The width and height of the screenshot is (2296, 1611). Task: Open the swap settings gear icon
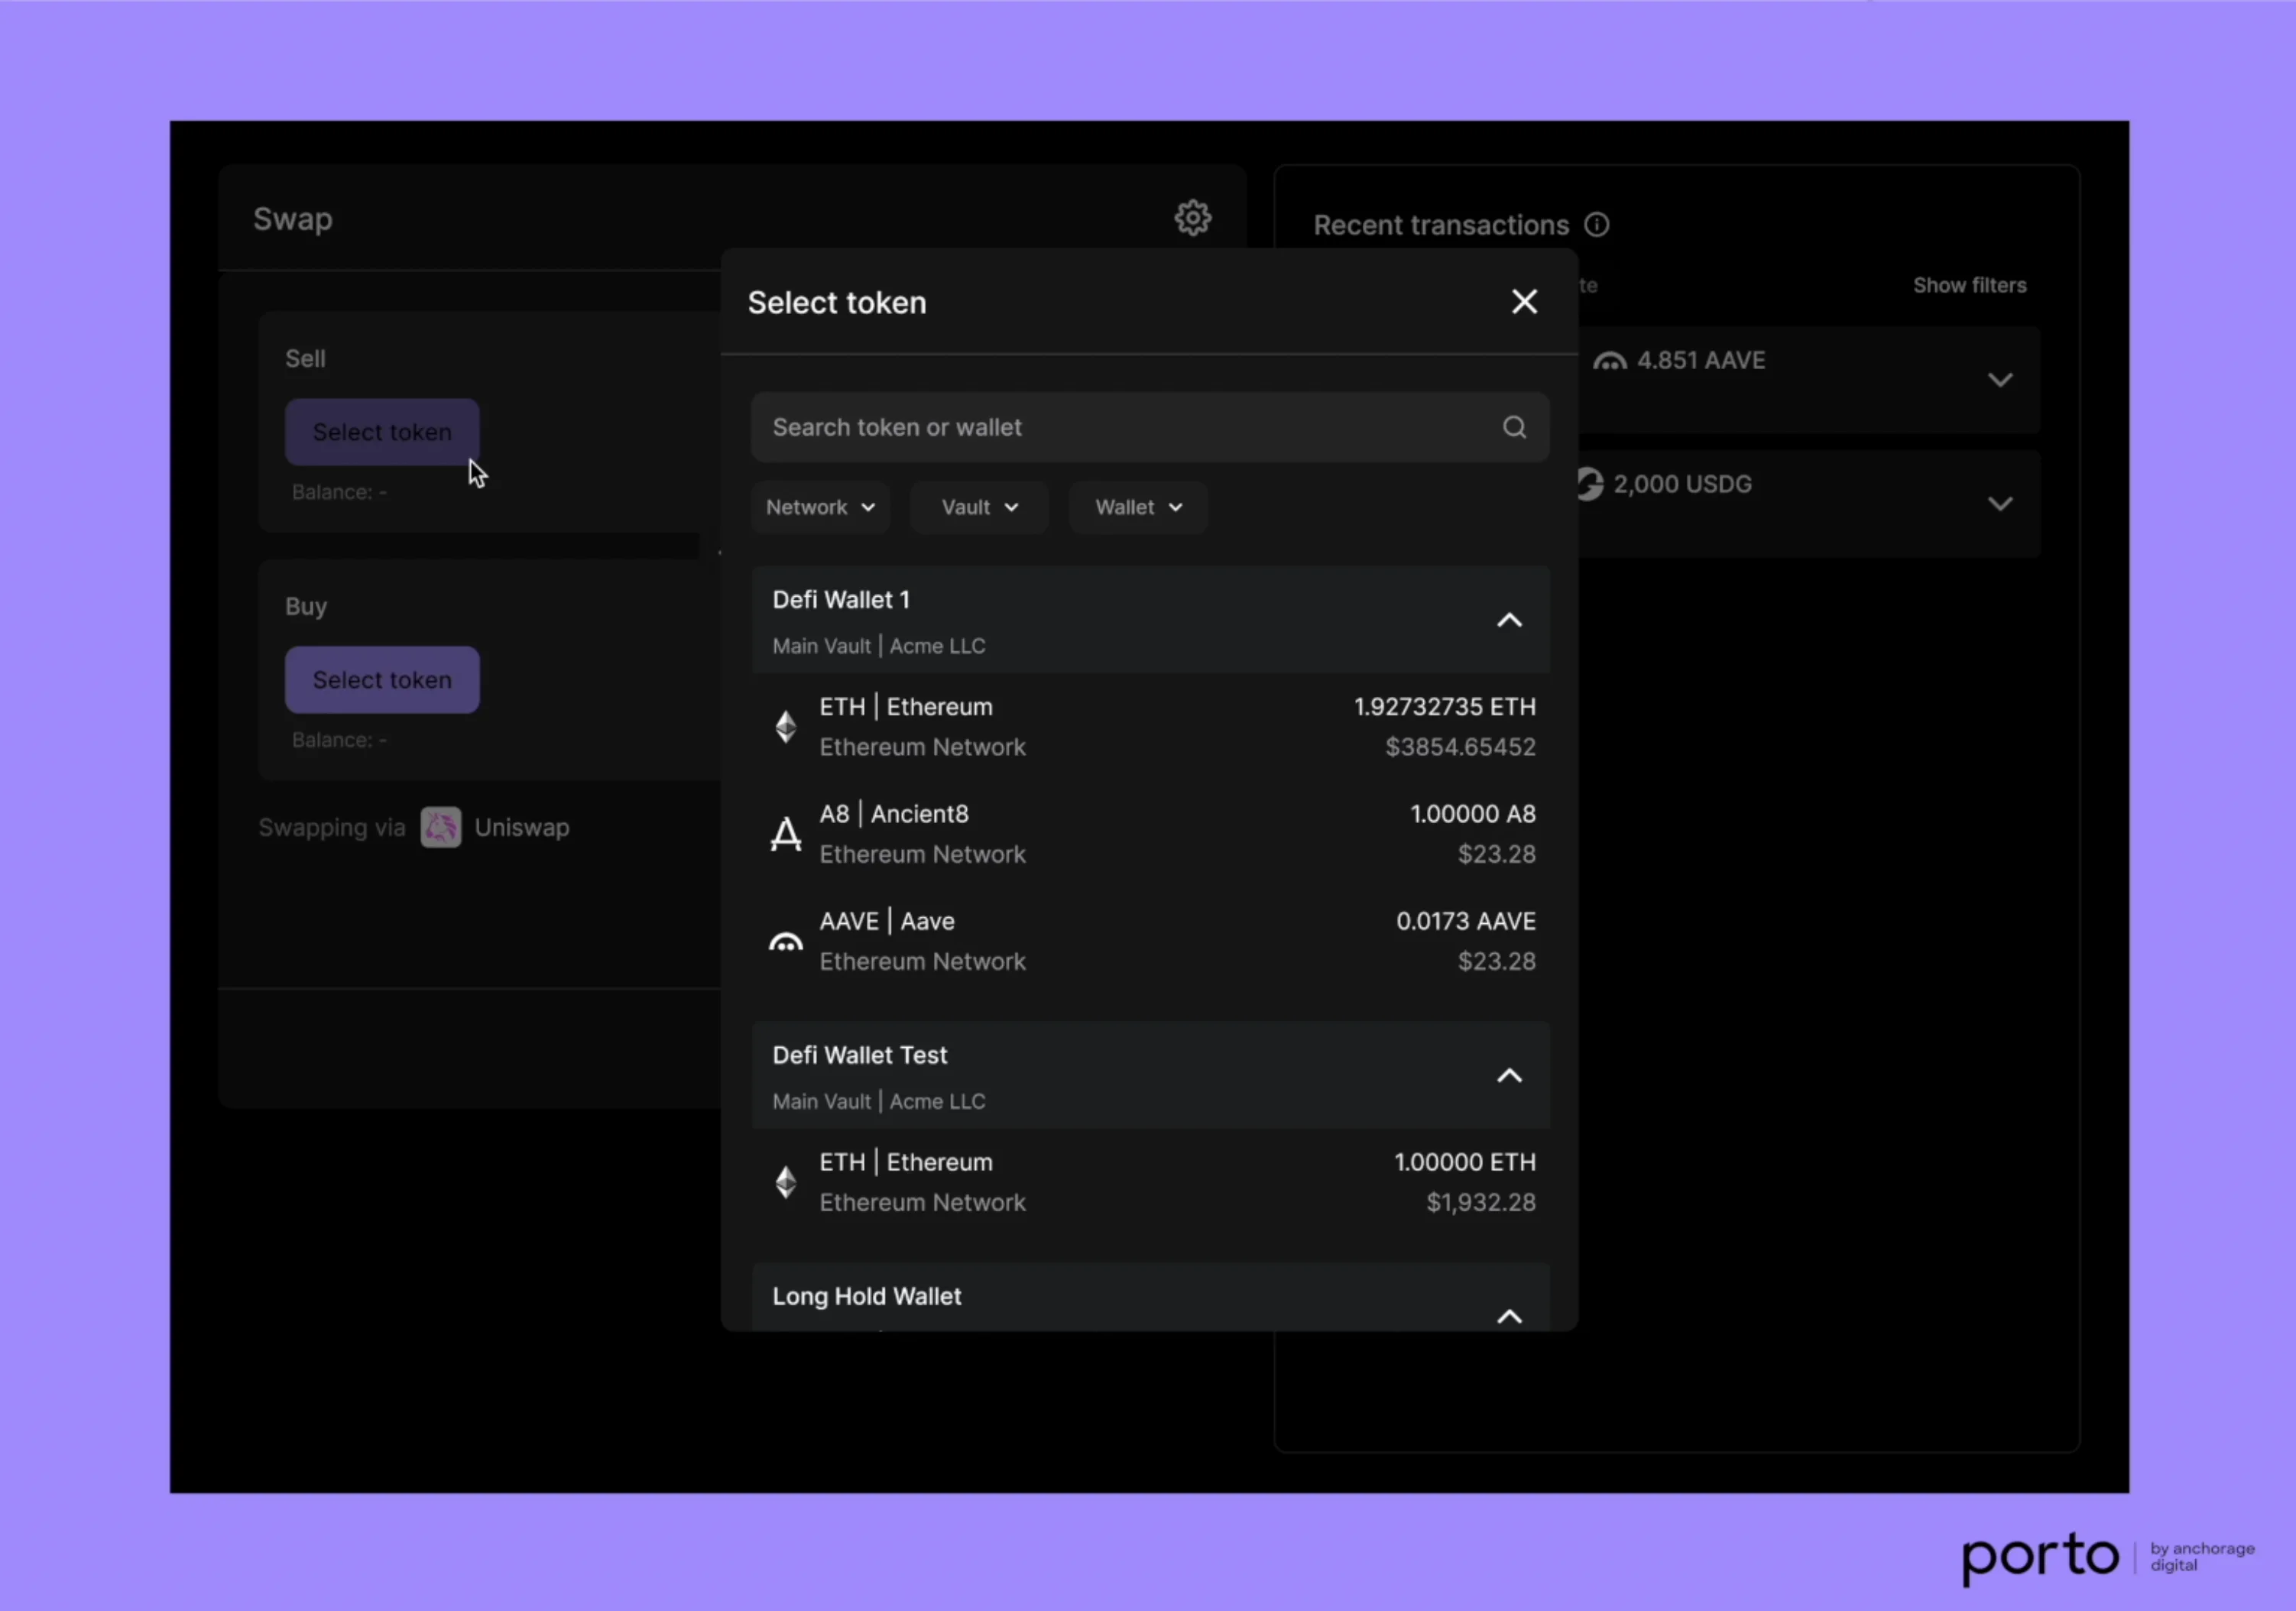(x=1193, y=217)
